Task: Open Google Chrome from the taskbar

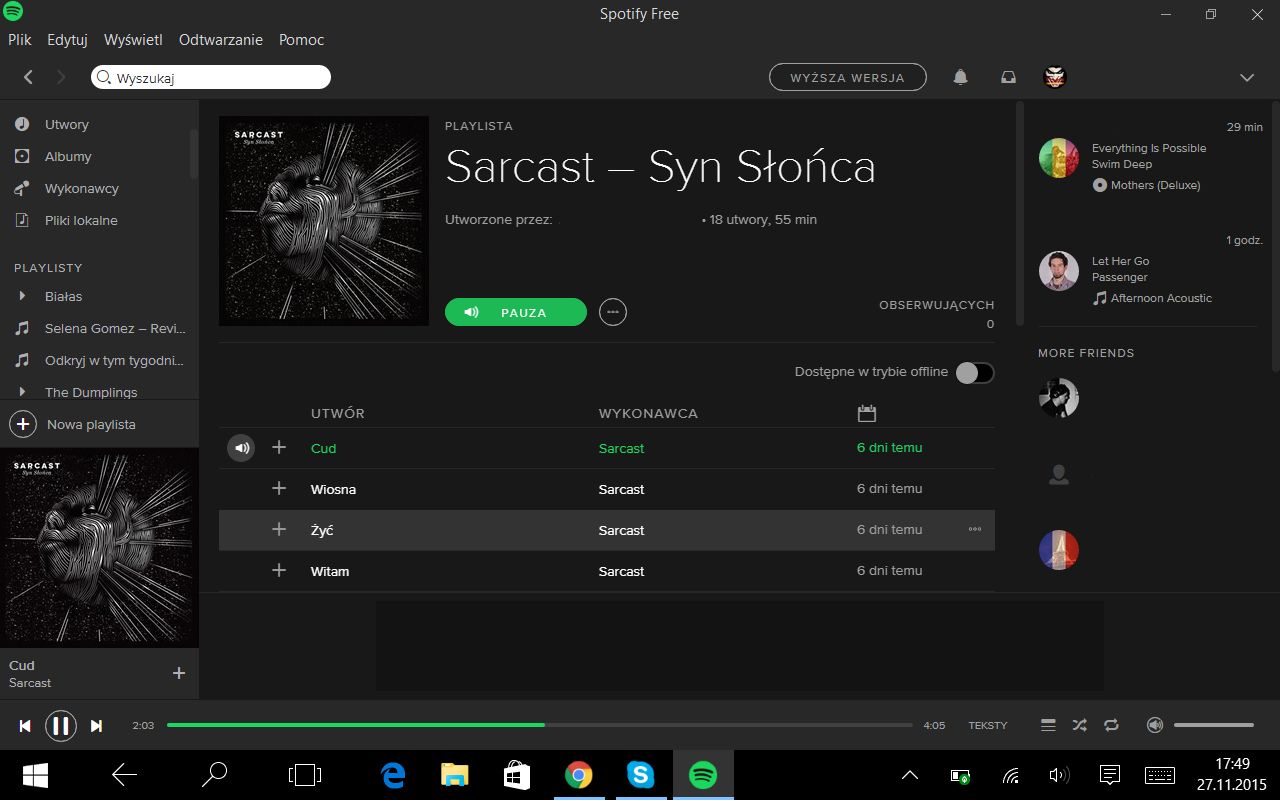Action: pyautogui.click(x=578, y=775)
